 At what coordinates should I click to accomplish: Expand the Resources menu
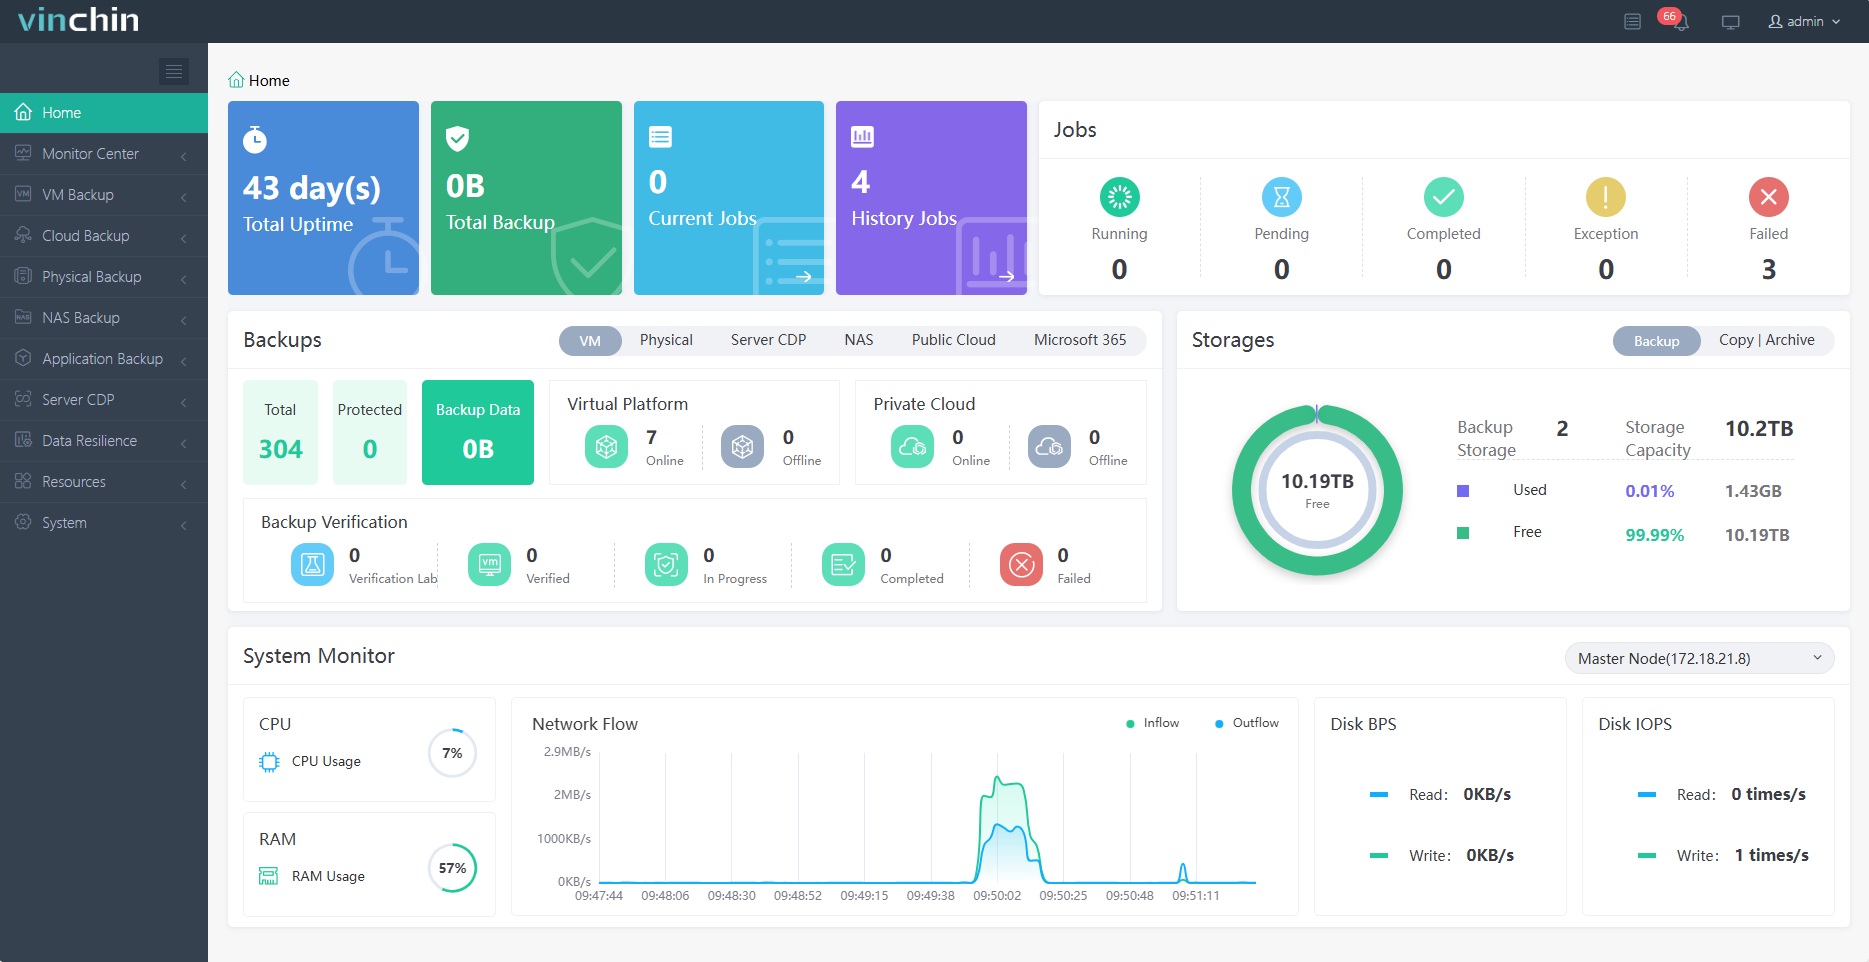pos(104,482)
